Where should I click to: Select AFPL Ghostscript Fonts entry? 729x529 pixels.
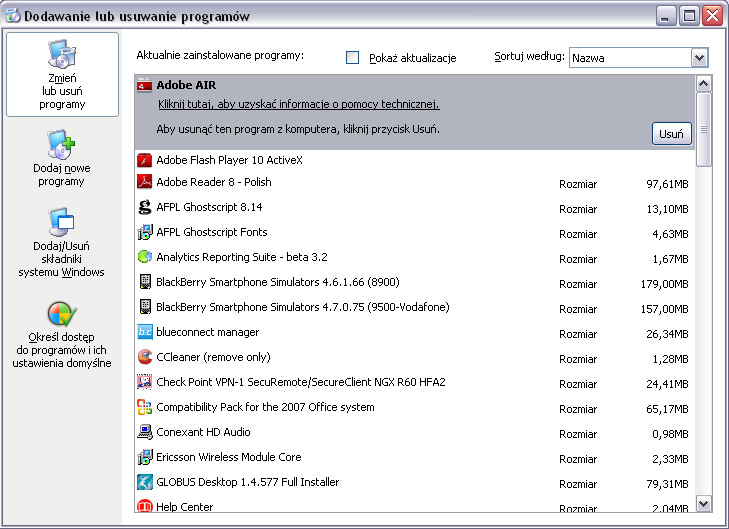415,232
